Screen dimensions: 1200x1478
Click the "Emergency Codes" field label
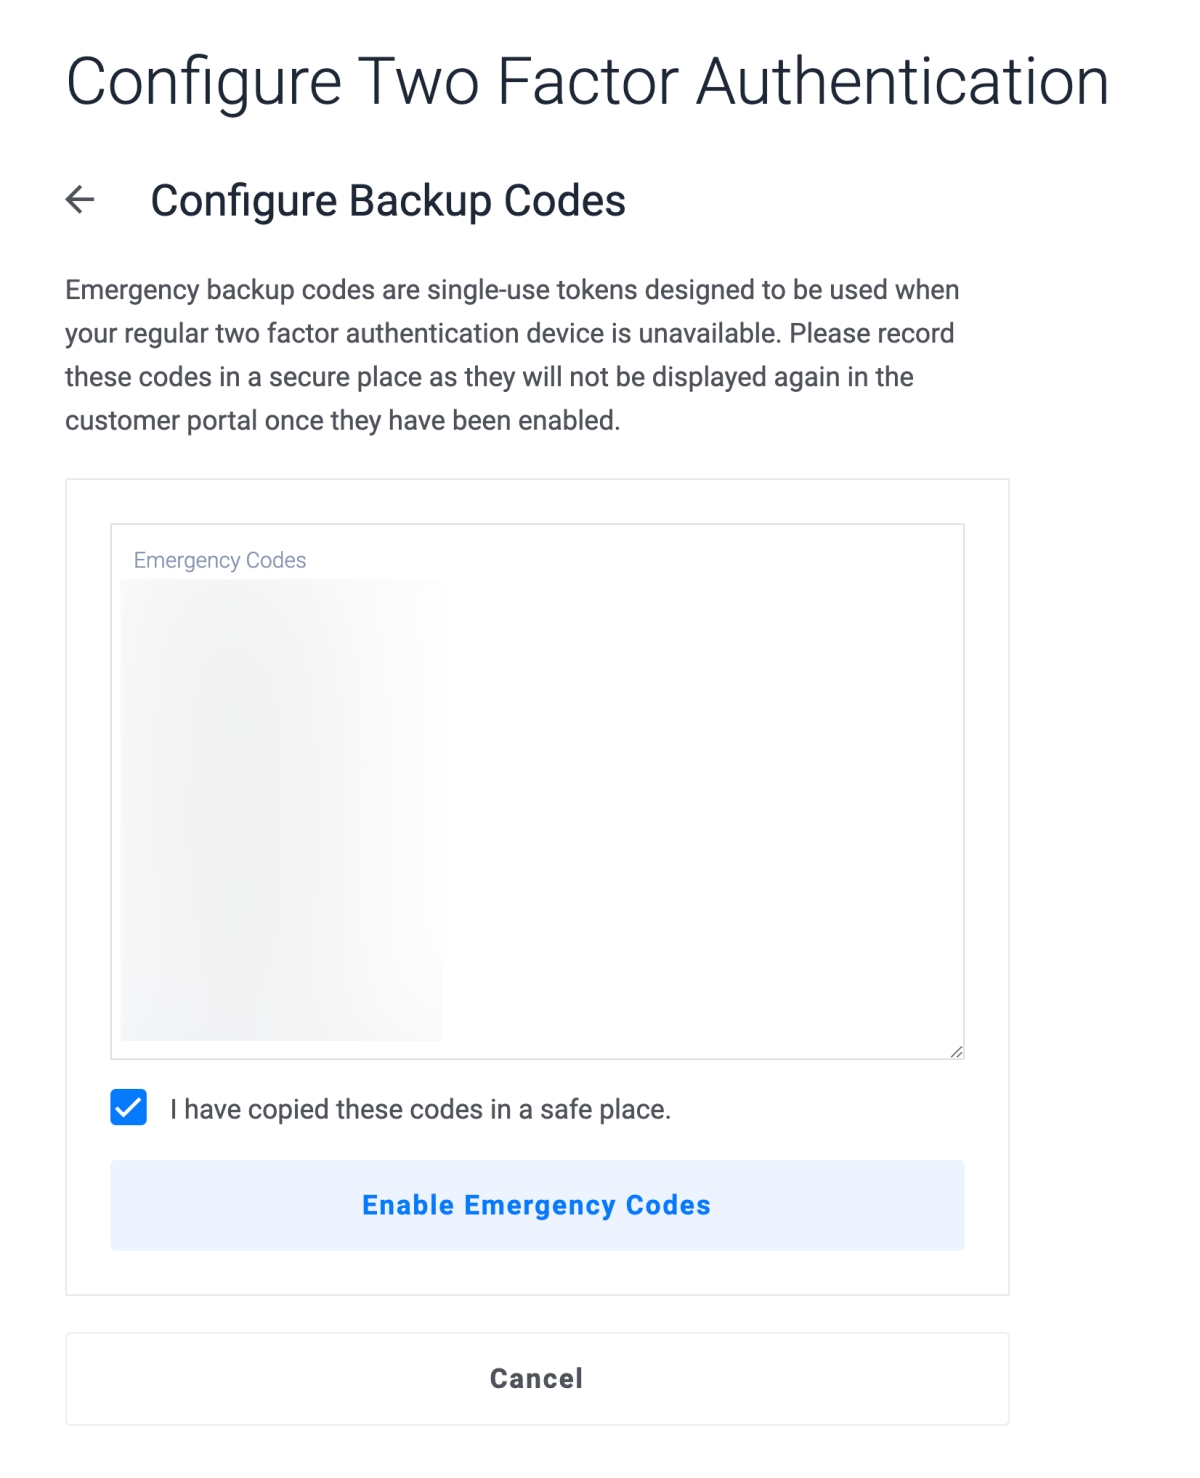coord(220,560)
